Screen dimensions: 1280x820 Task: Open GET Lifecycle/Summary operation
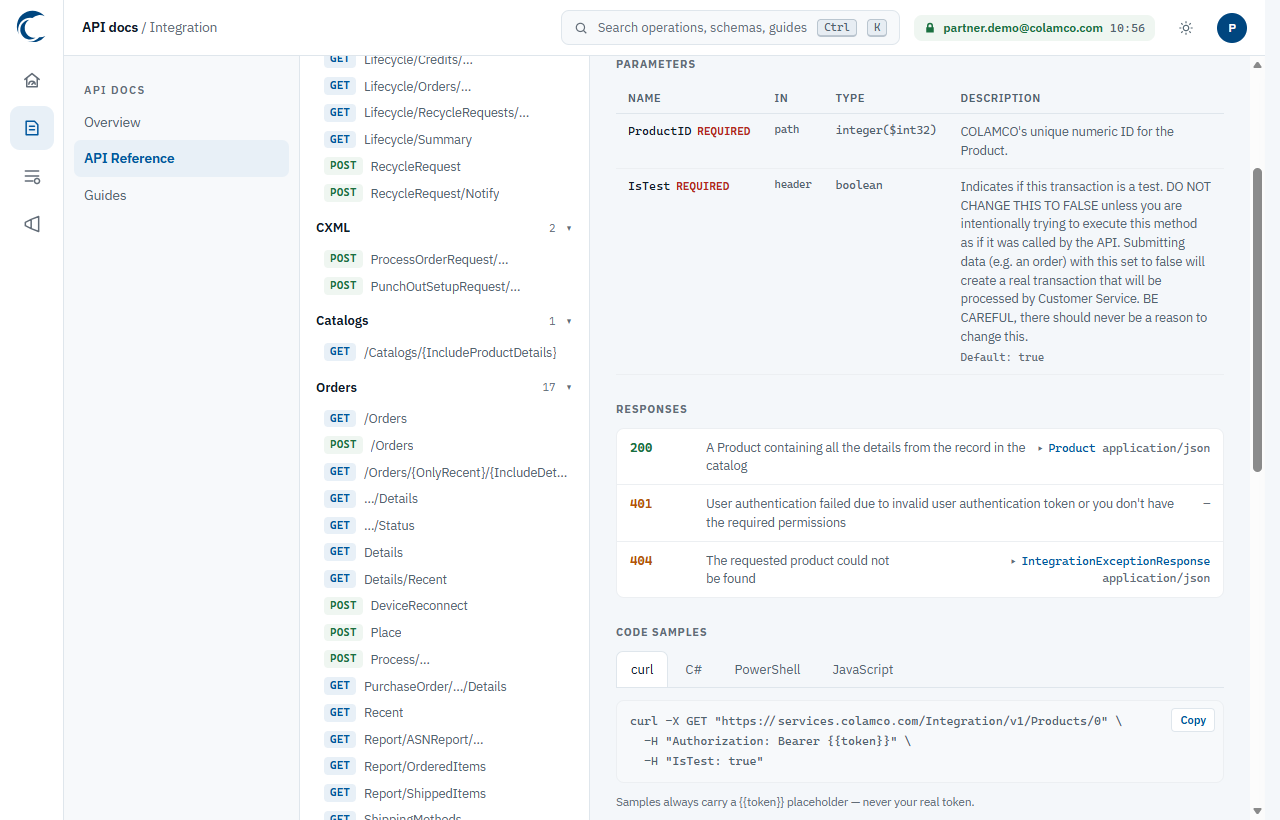pyautogui.click(x=445, y=140)
